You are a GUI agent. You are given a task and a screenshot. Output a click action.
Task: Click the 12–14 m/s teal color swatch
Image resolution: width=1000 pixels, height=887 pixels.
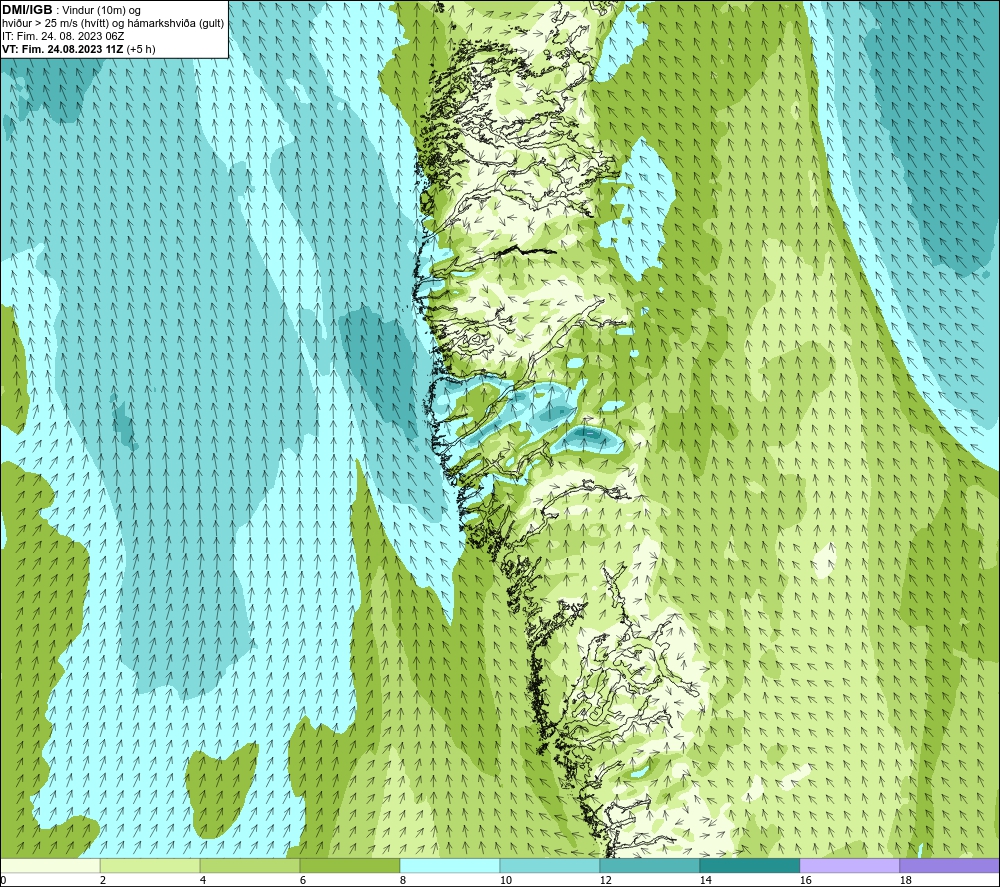650,865
